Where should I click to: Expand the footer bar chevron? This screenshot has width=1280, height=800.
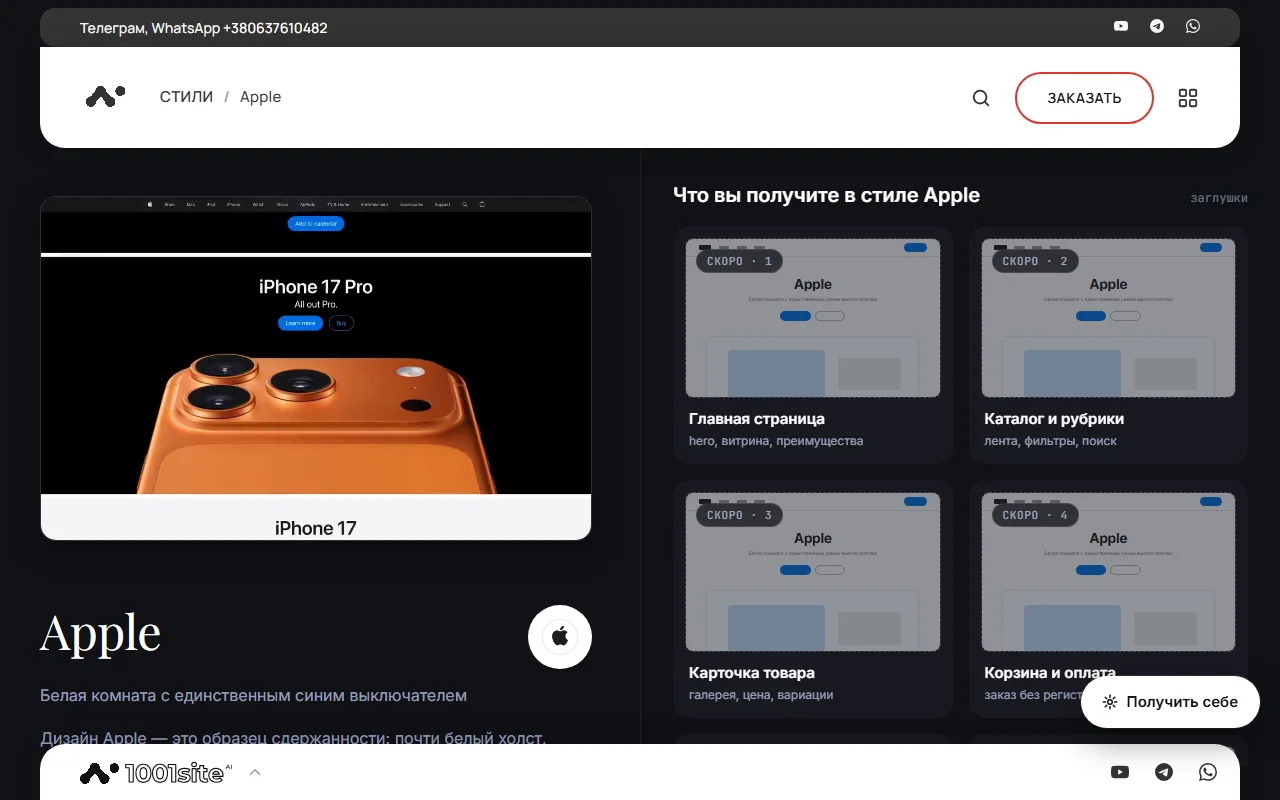point(255,772)
